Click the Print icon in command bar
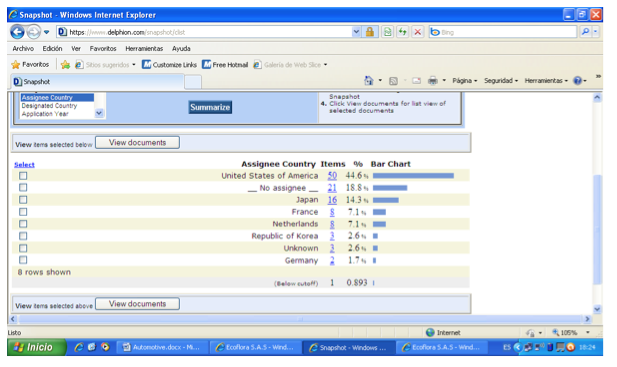 click(432, 81)
